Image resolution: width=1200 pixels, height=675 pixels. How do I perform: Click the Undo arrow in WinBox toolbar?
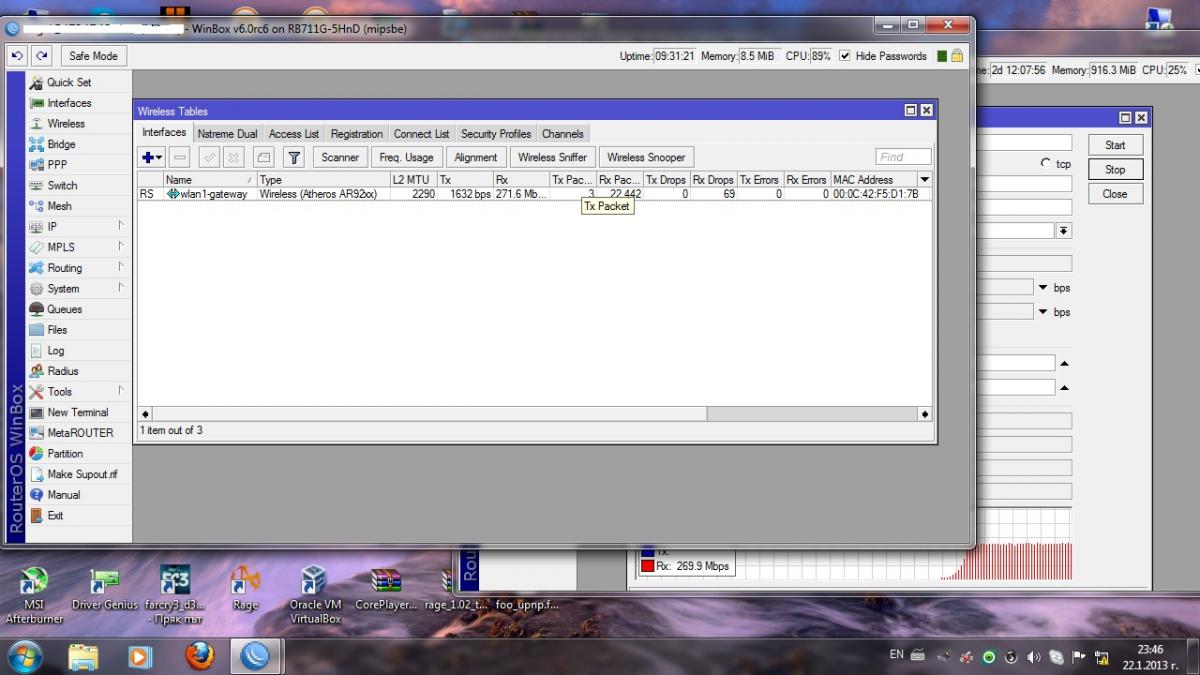17,56
